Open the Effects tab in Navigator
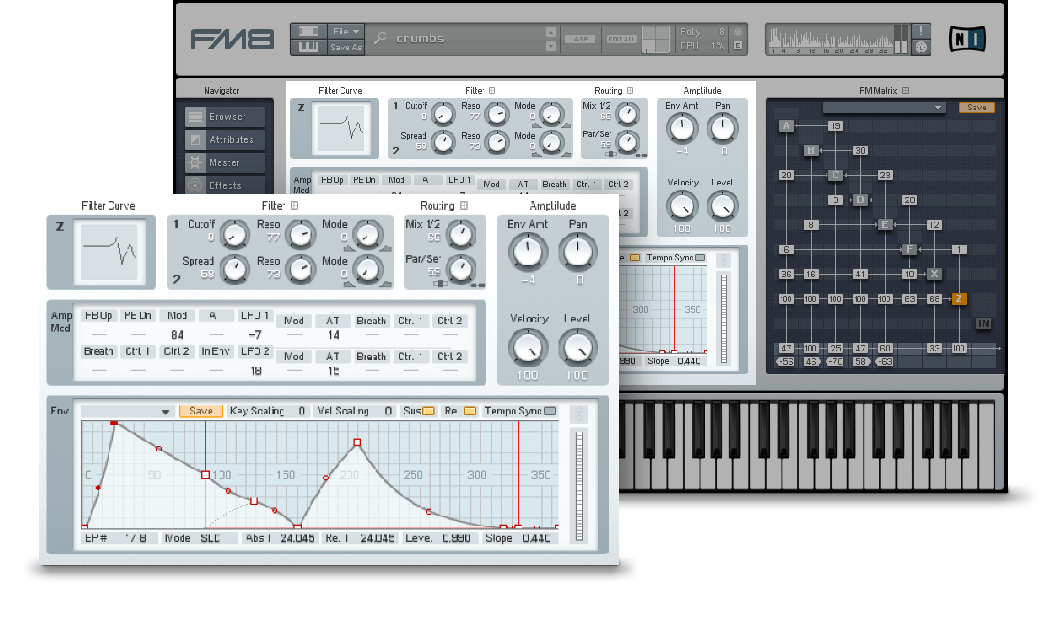1040x640 pixels. point(225,186)
